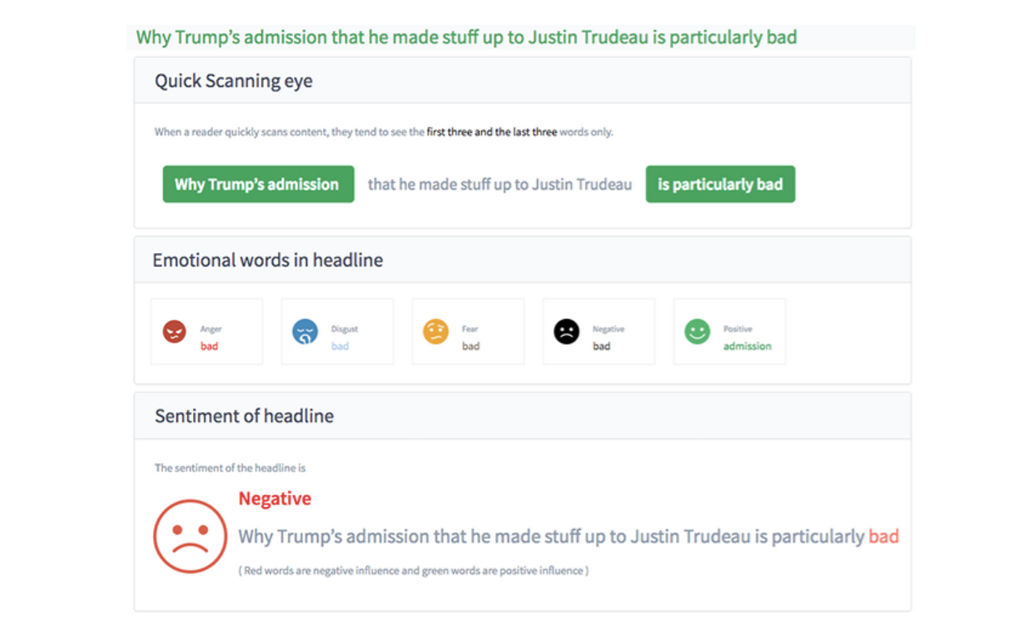The image size is (1024, 643).
Task: Click the word 'bad' under the Fear card
Action: click(x=470, y=346)
